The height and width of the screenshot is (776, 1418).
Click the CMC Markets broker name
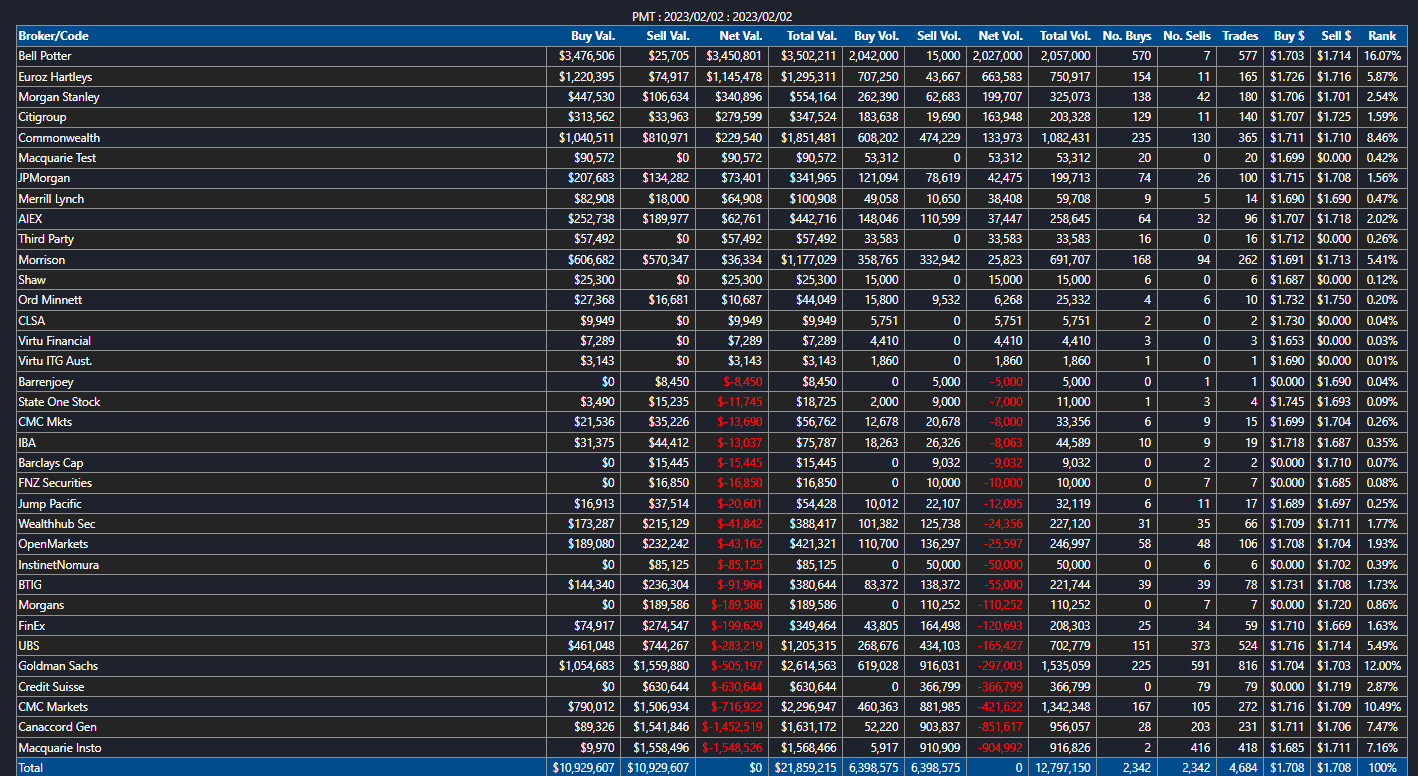pyautogui.click(x=52, y=707)
